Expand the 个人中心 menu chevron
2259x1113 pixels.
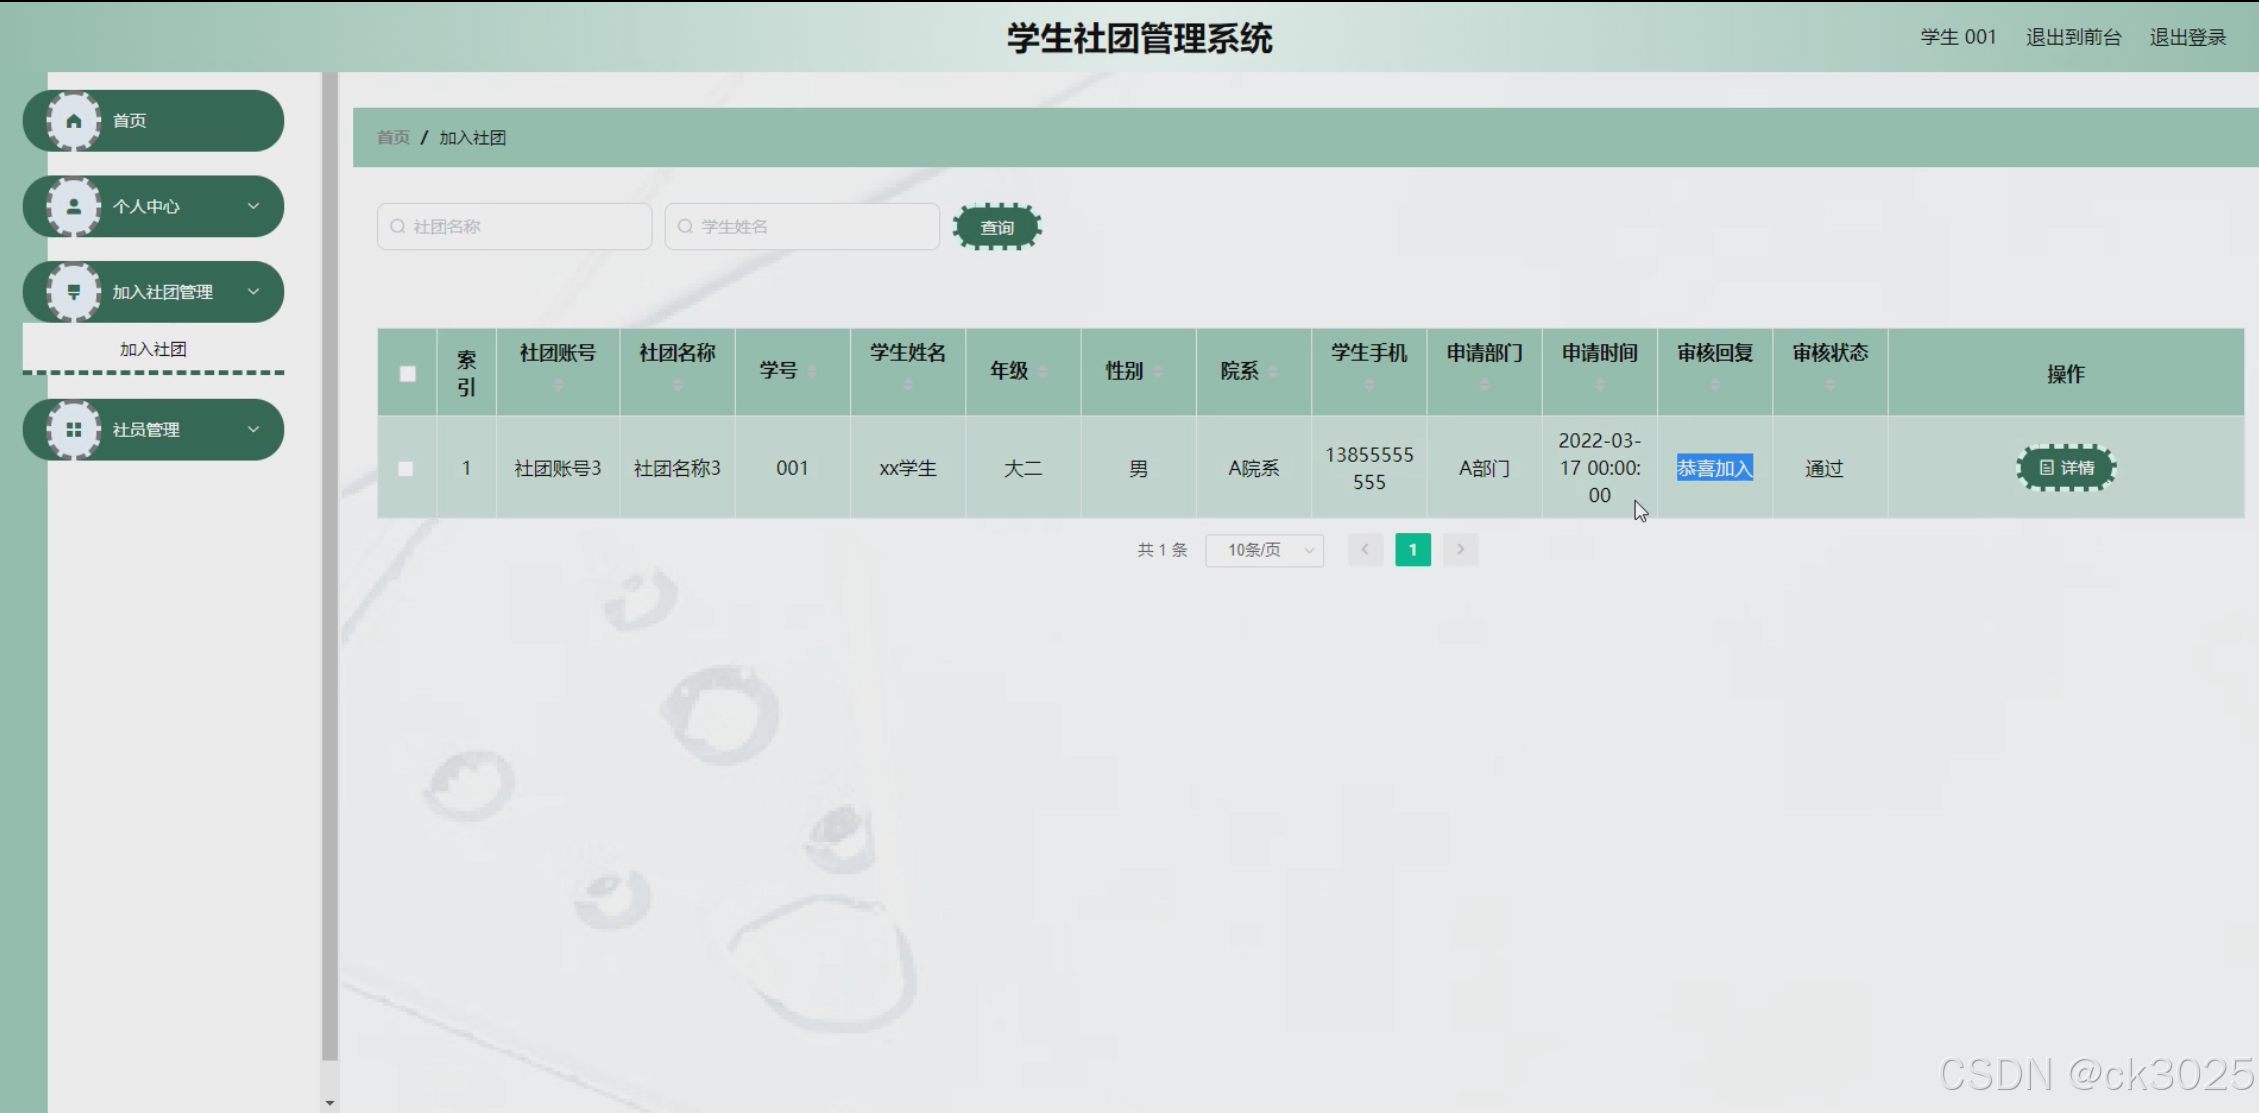pos(253,206)
